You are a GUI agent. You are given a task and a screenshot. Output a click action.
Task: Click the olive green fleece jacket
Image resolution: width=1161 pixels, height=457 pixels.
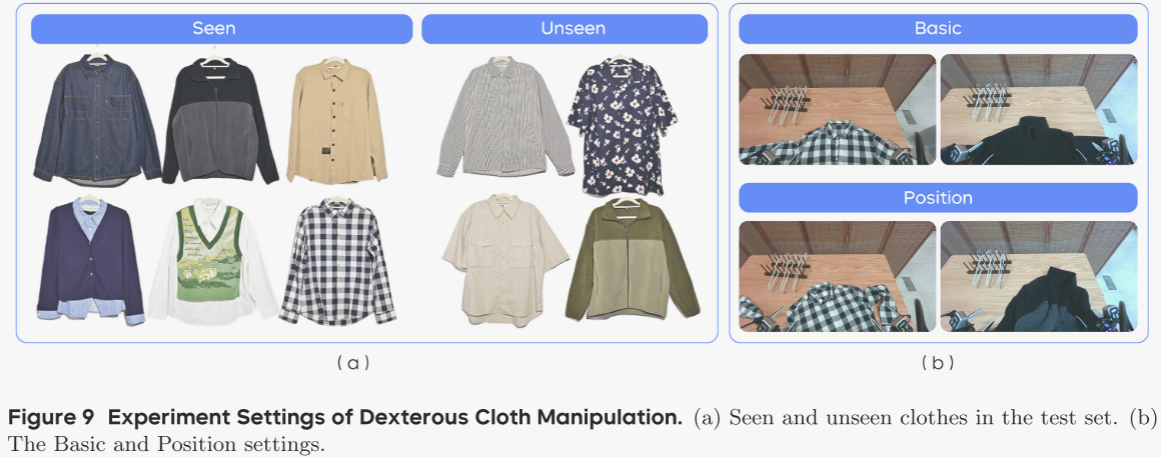[x=632, y=259]
